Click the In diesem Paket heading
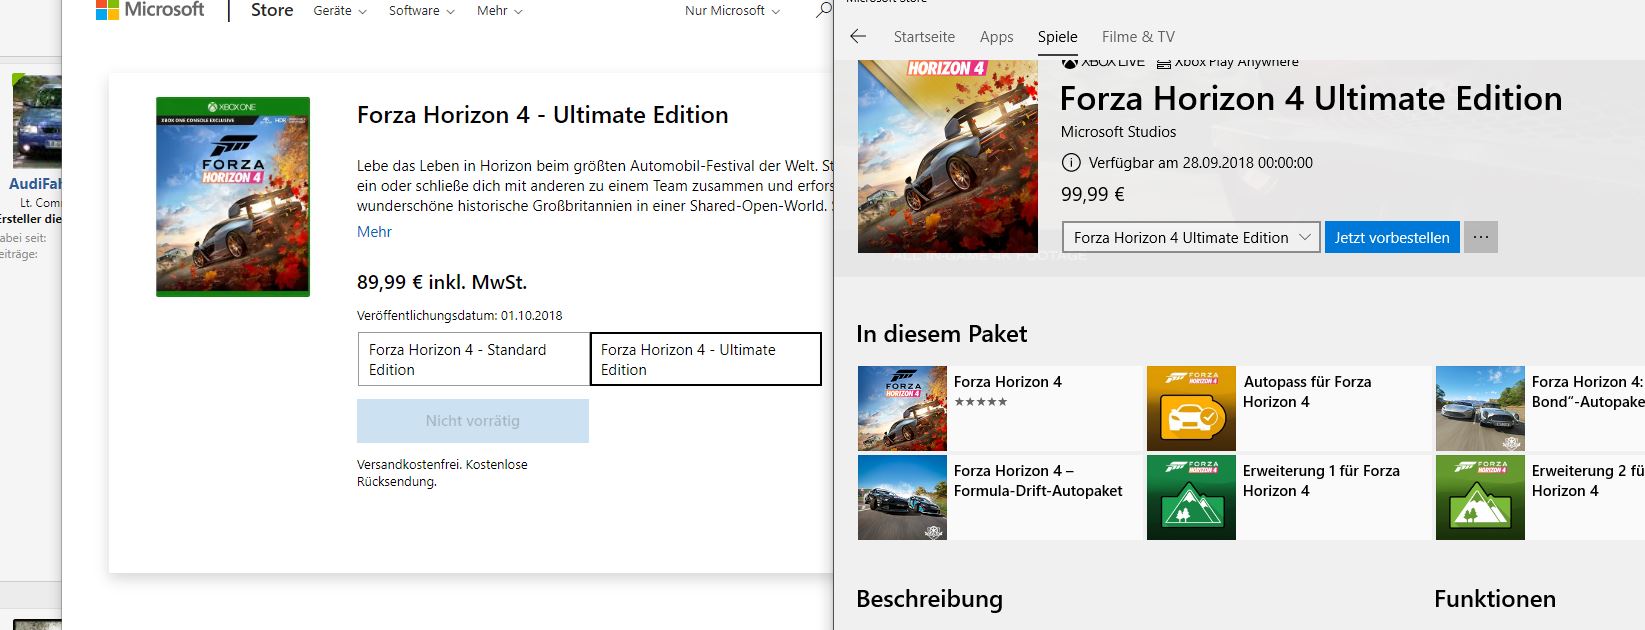The image size is (1645, 630). click(942, 334)
